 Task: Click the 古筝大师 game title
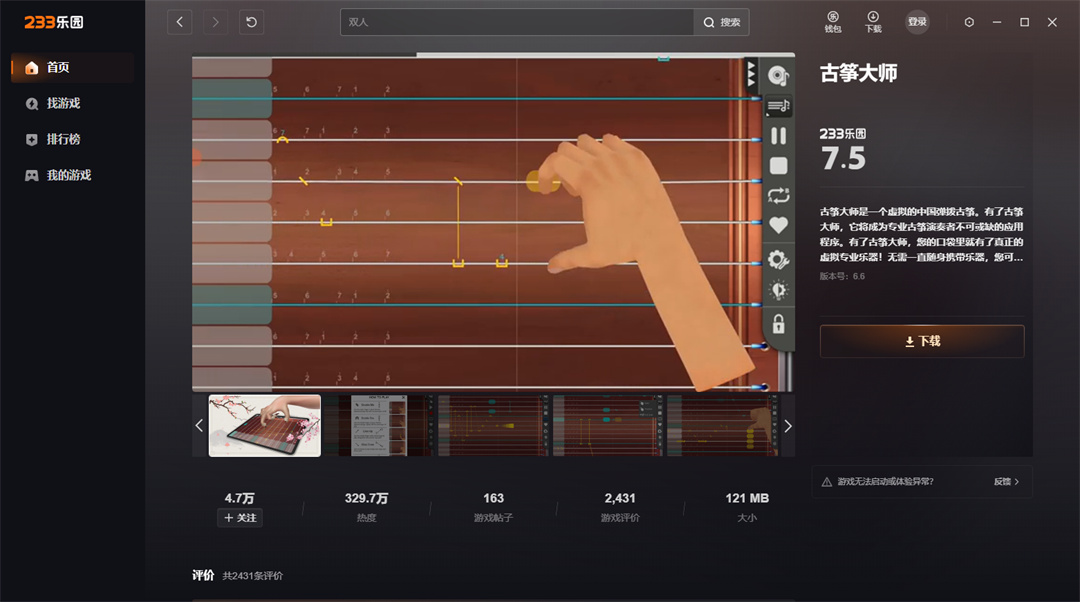tap(858, 73)
